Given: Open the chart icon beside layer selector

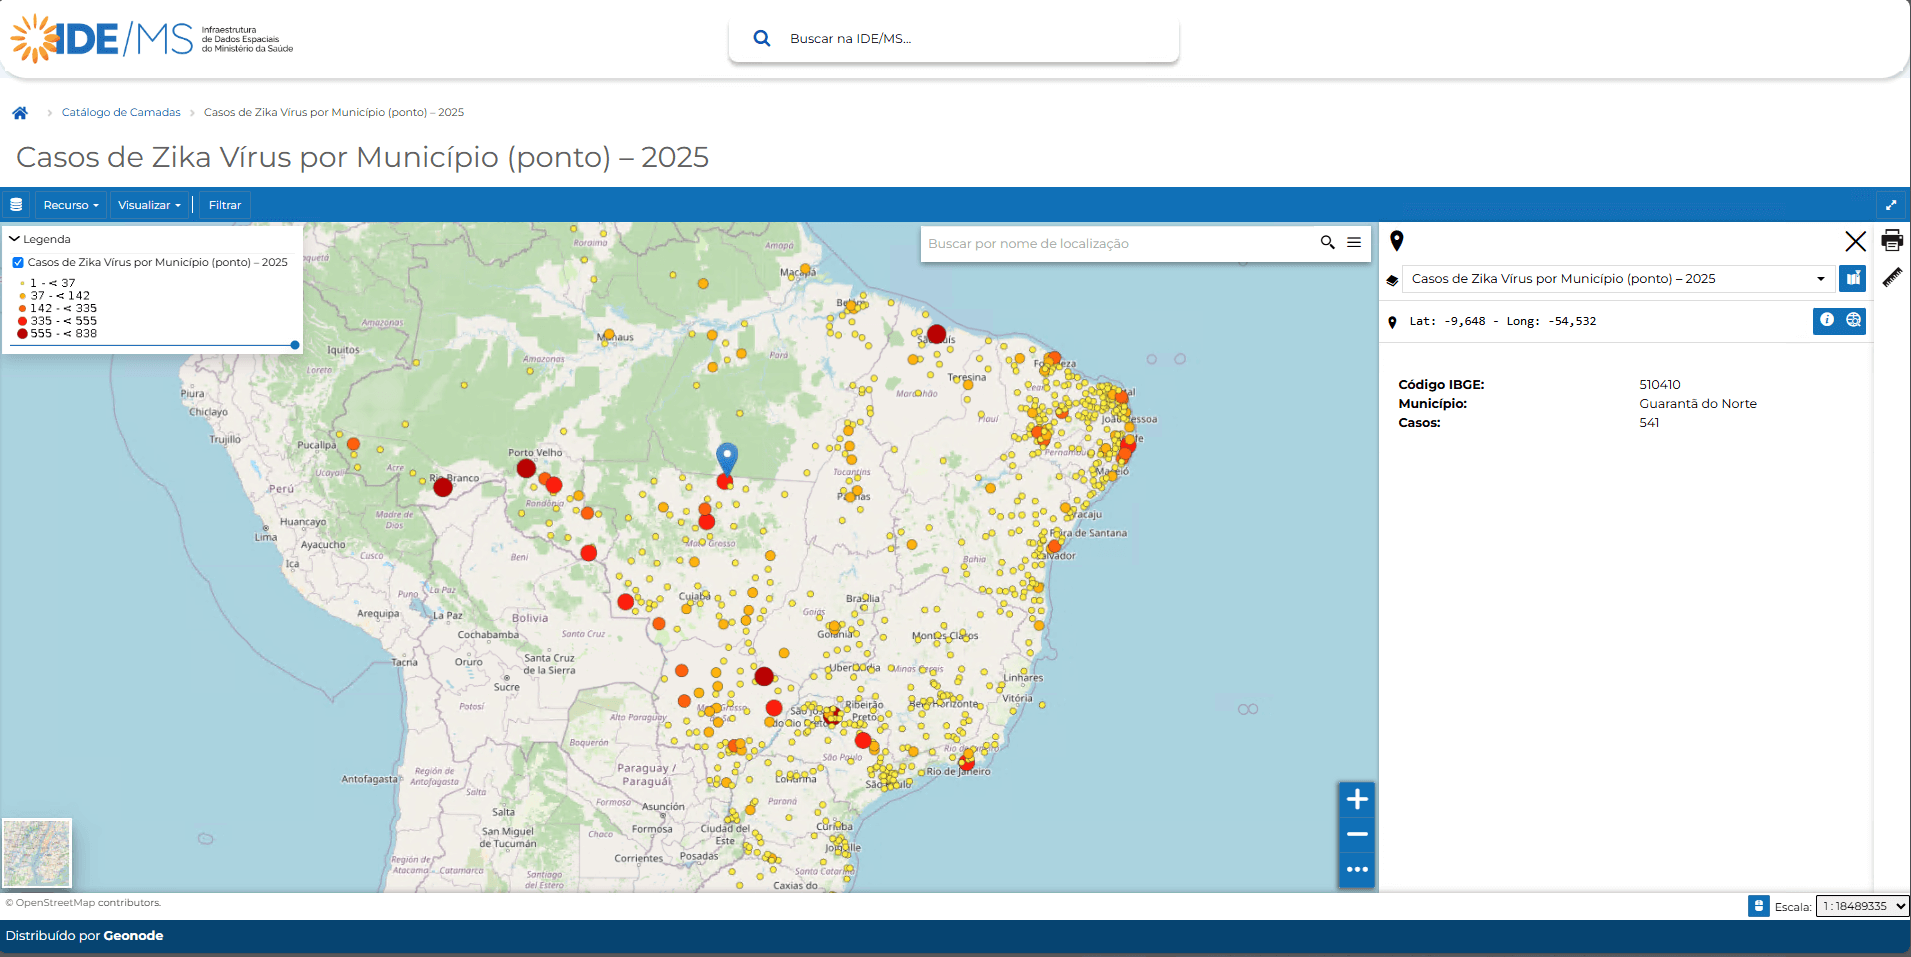Looking at the screenshot, I should pyautogui.click(x=1852, y=279).
